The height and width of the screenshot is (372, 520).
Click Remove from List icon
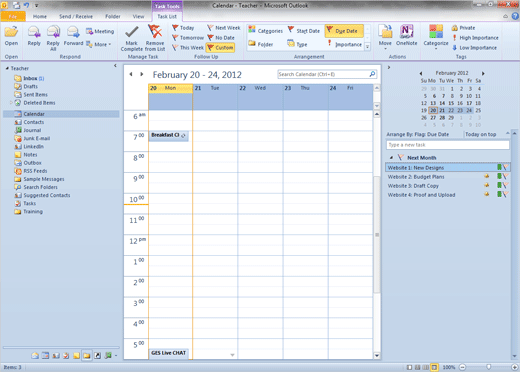coord(155,38)
